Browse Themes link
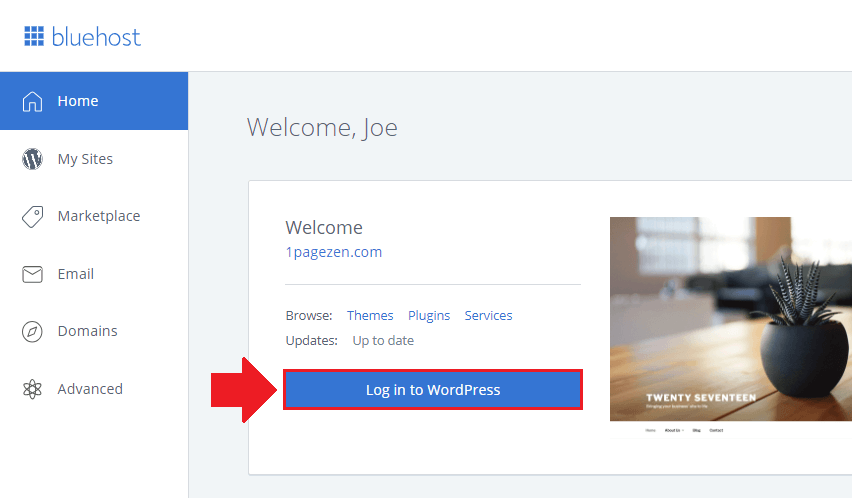The image size is (852, 498). (x=370, y=316)
